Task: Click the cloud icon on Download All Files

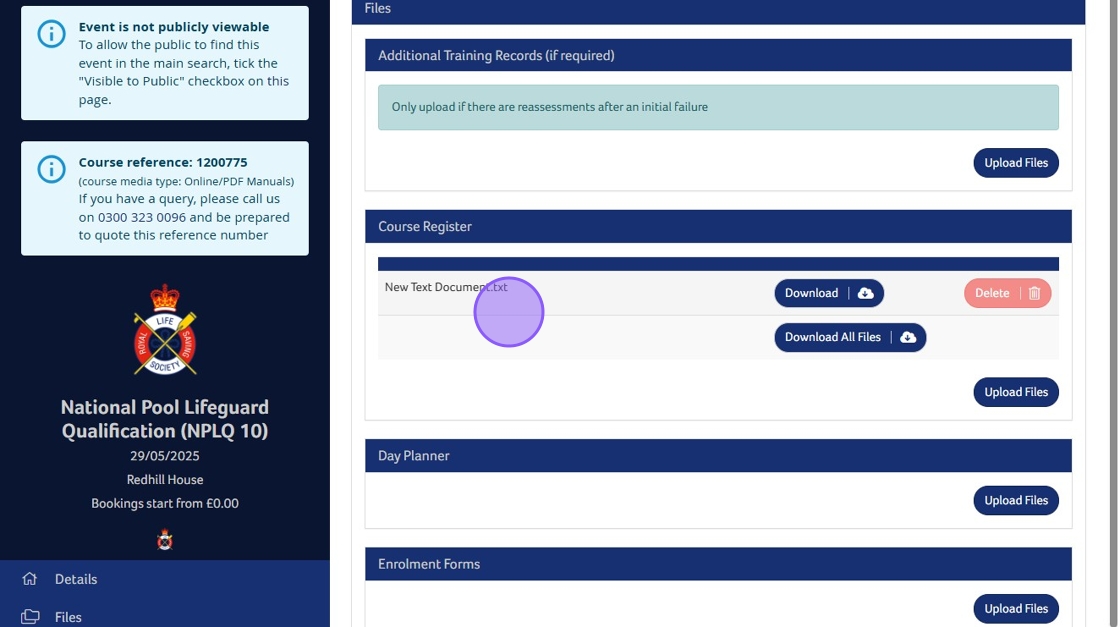Action: (x=908, y=337)
